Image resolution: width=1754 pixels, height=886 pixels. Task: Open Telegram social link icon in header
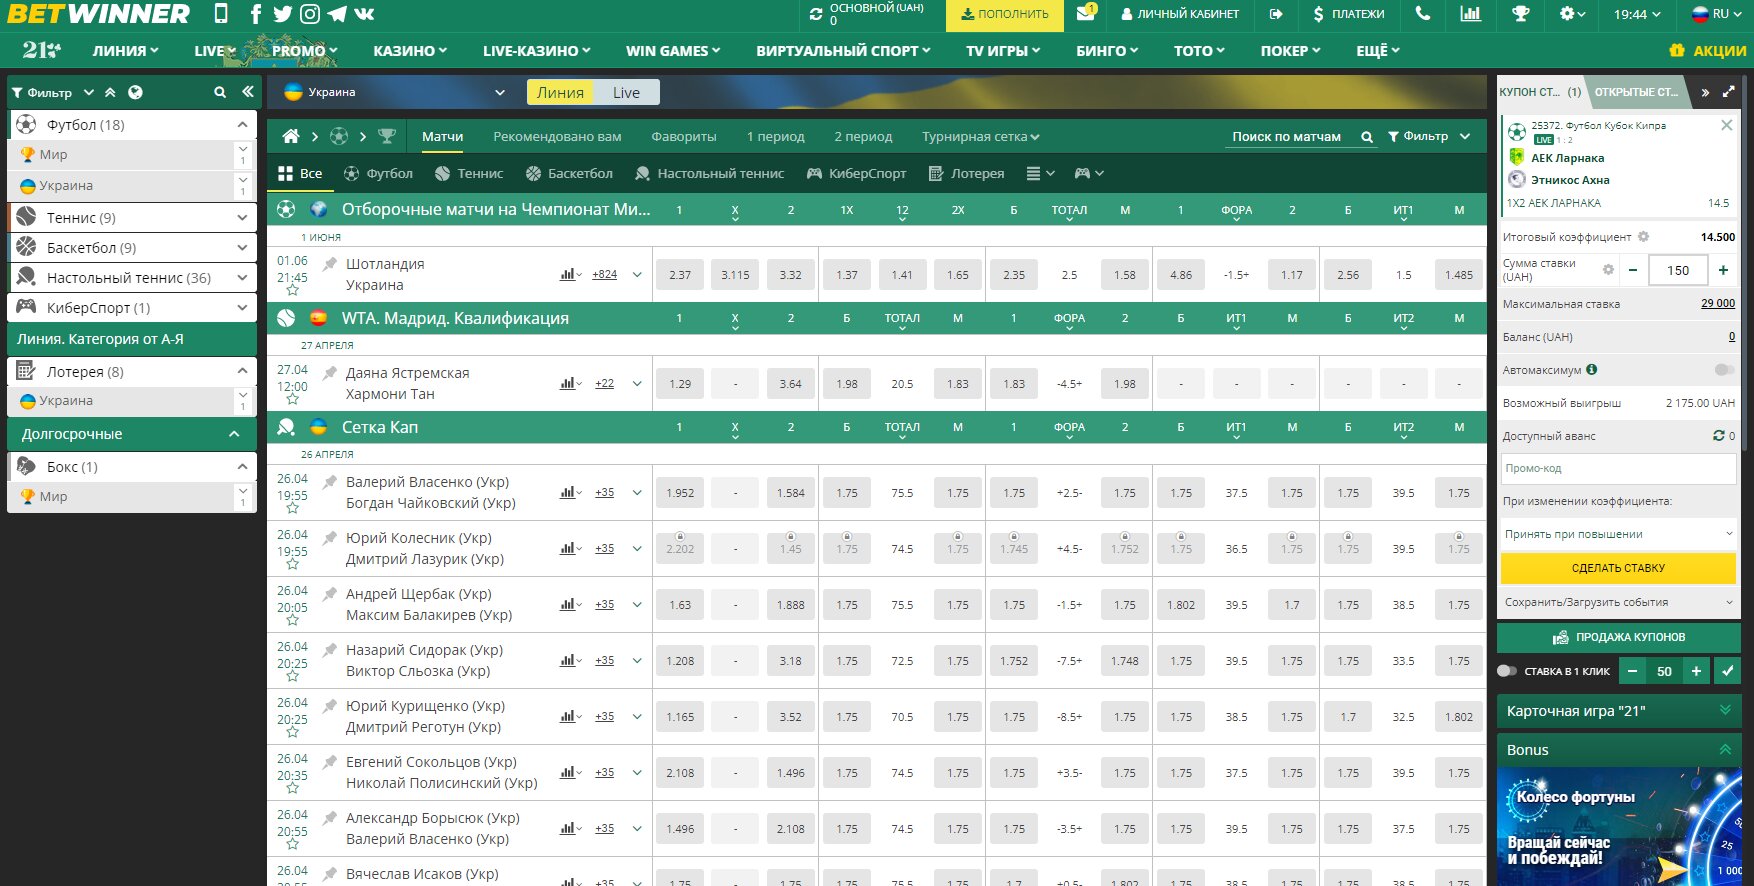click(337, 14)
